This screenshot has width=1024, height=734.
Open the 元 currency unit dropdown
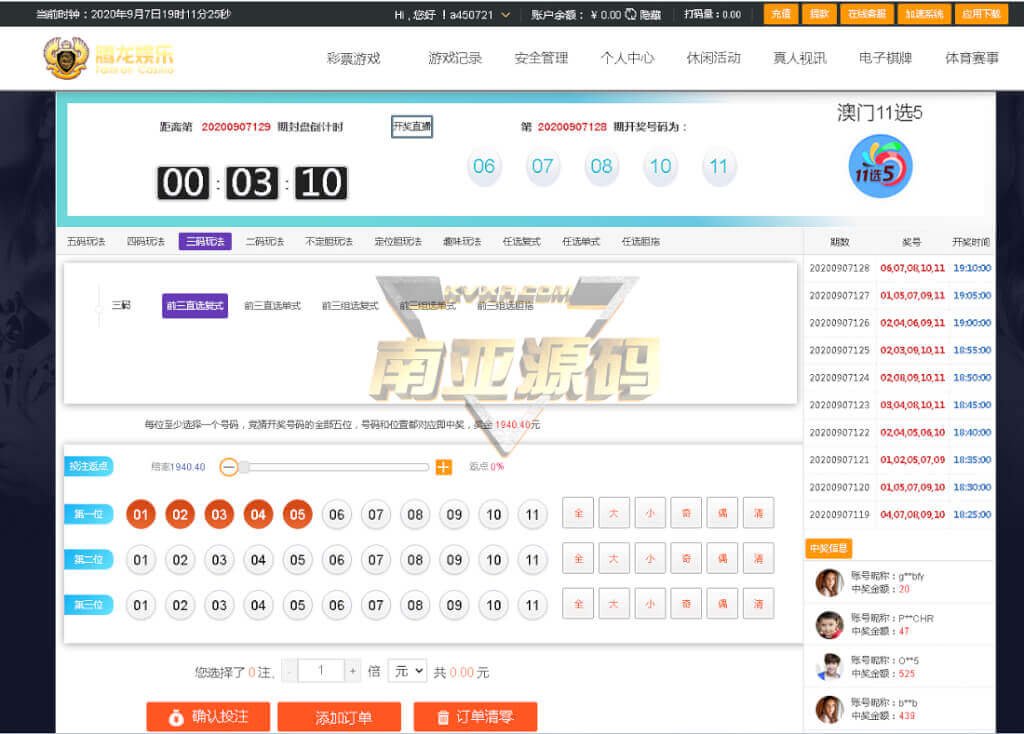coord(408,671)
